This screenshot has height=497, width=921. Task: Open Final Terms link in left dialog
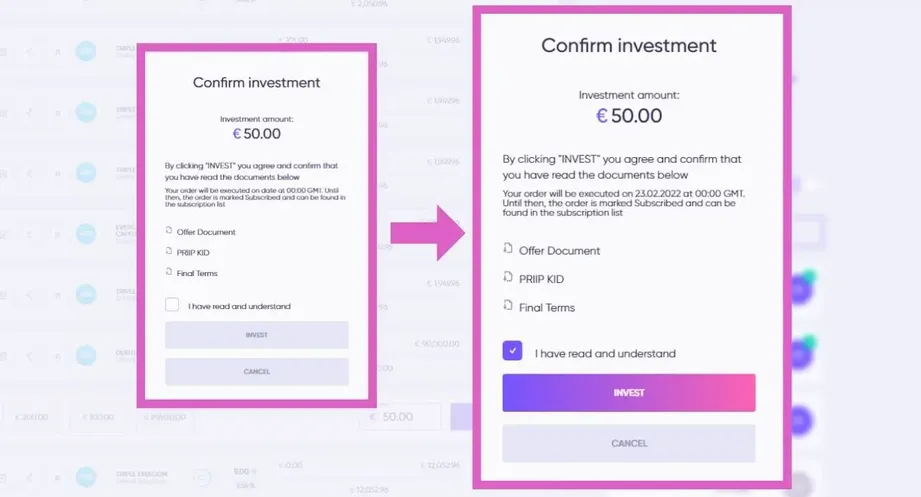pyautogui.click(x=197, y=273)
